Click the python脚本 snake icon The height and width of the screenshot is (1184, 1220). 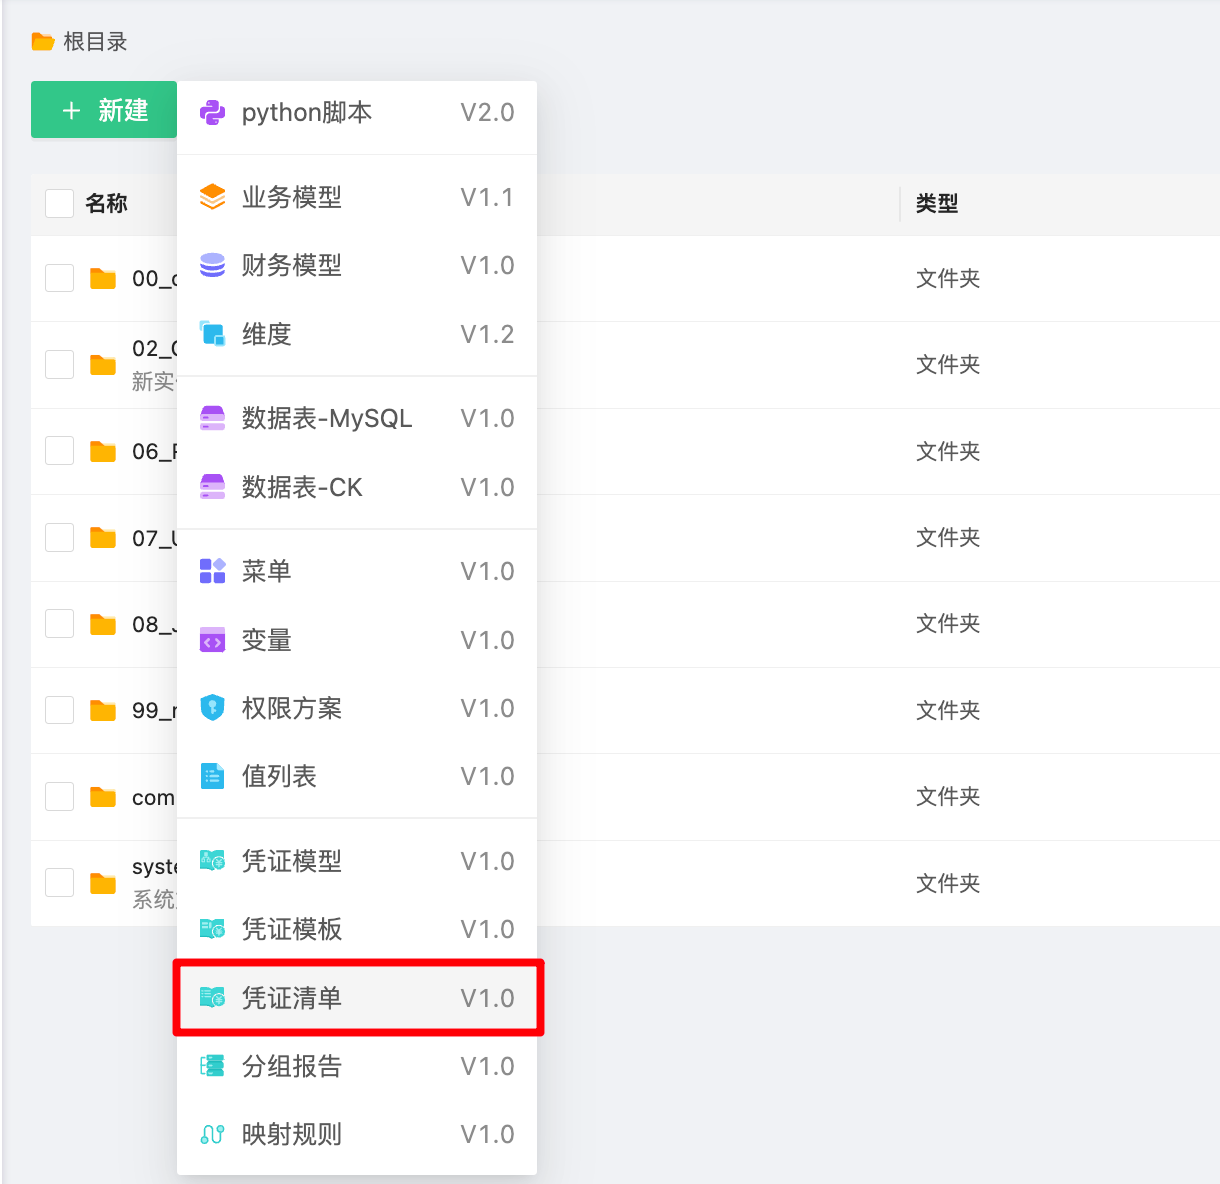tap(212, 113)
